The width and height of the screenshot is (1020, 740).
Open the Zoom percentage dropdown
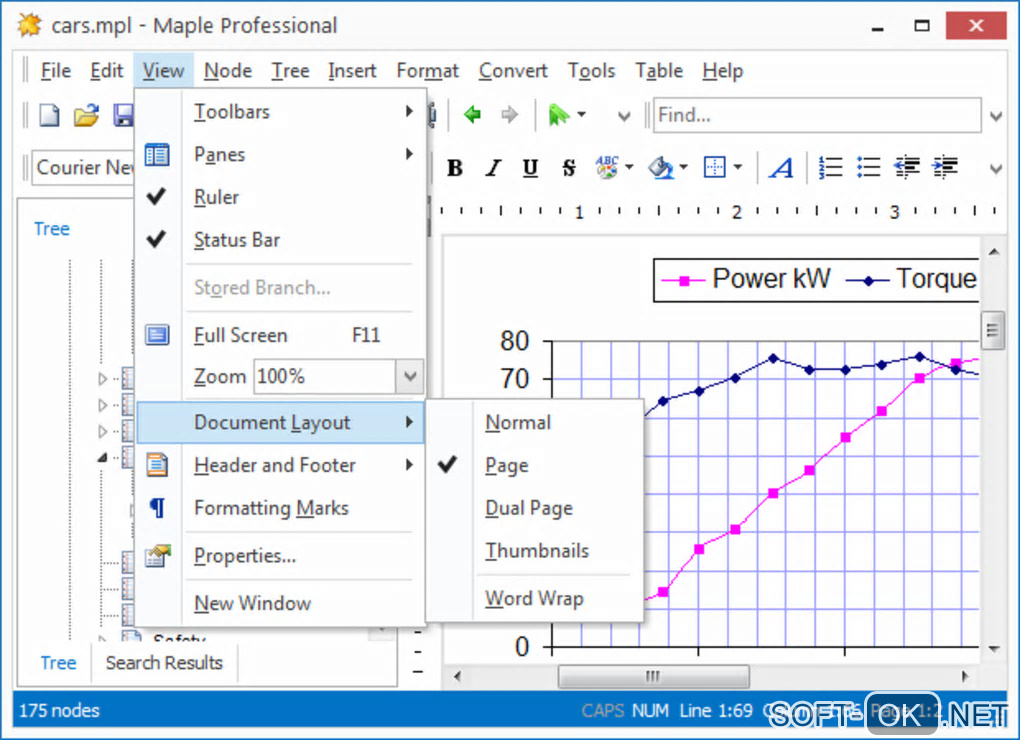[x=409, y=376]
